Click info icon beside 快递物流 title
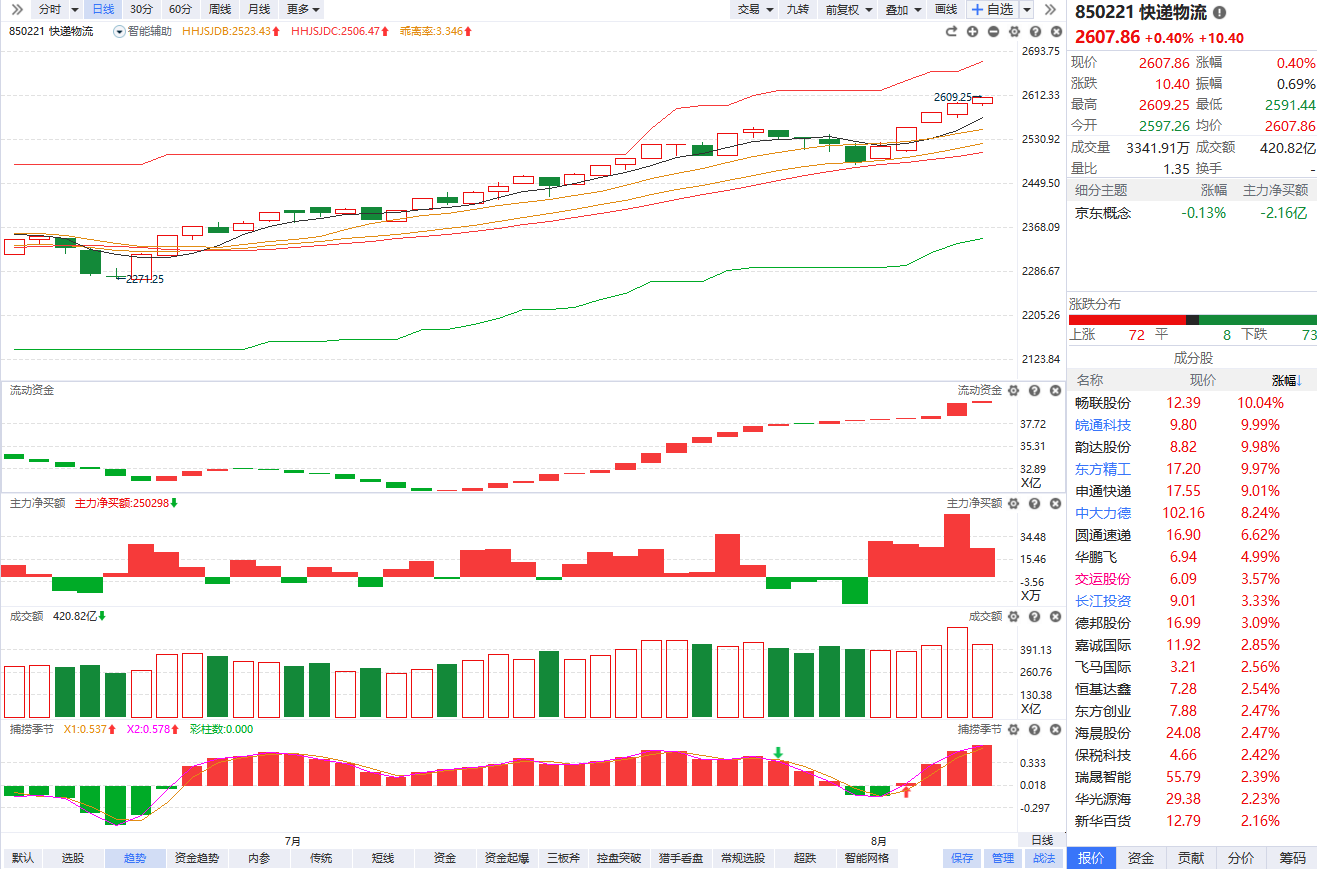 1219,13
